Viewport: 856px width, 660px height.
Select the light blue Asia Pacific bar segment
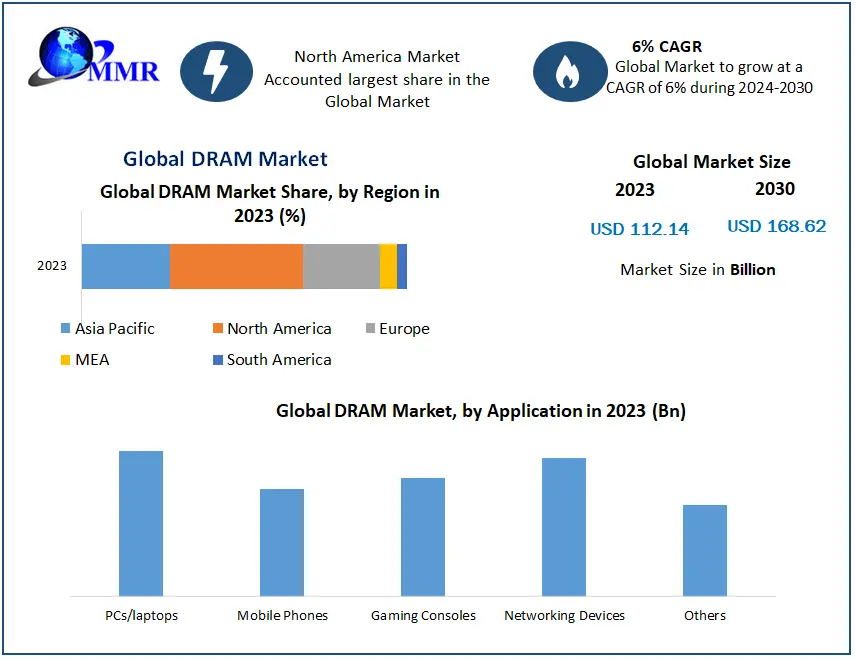(125, 266)
